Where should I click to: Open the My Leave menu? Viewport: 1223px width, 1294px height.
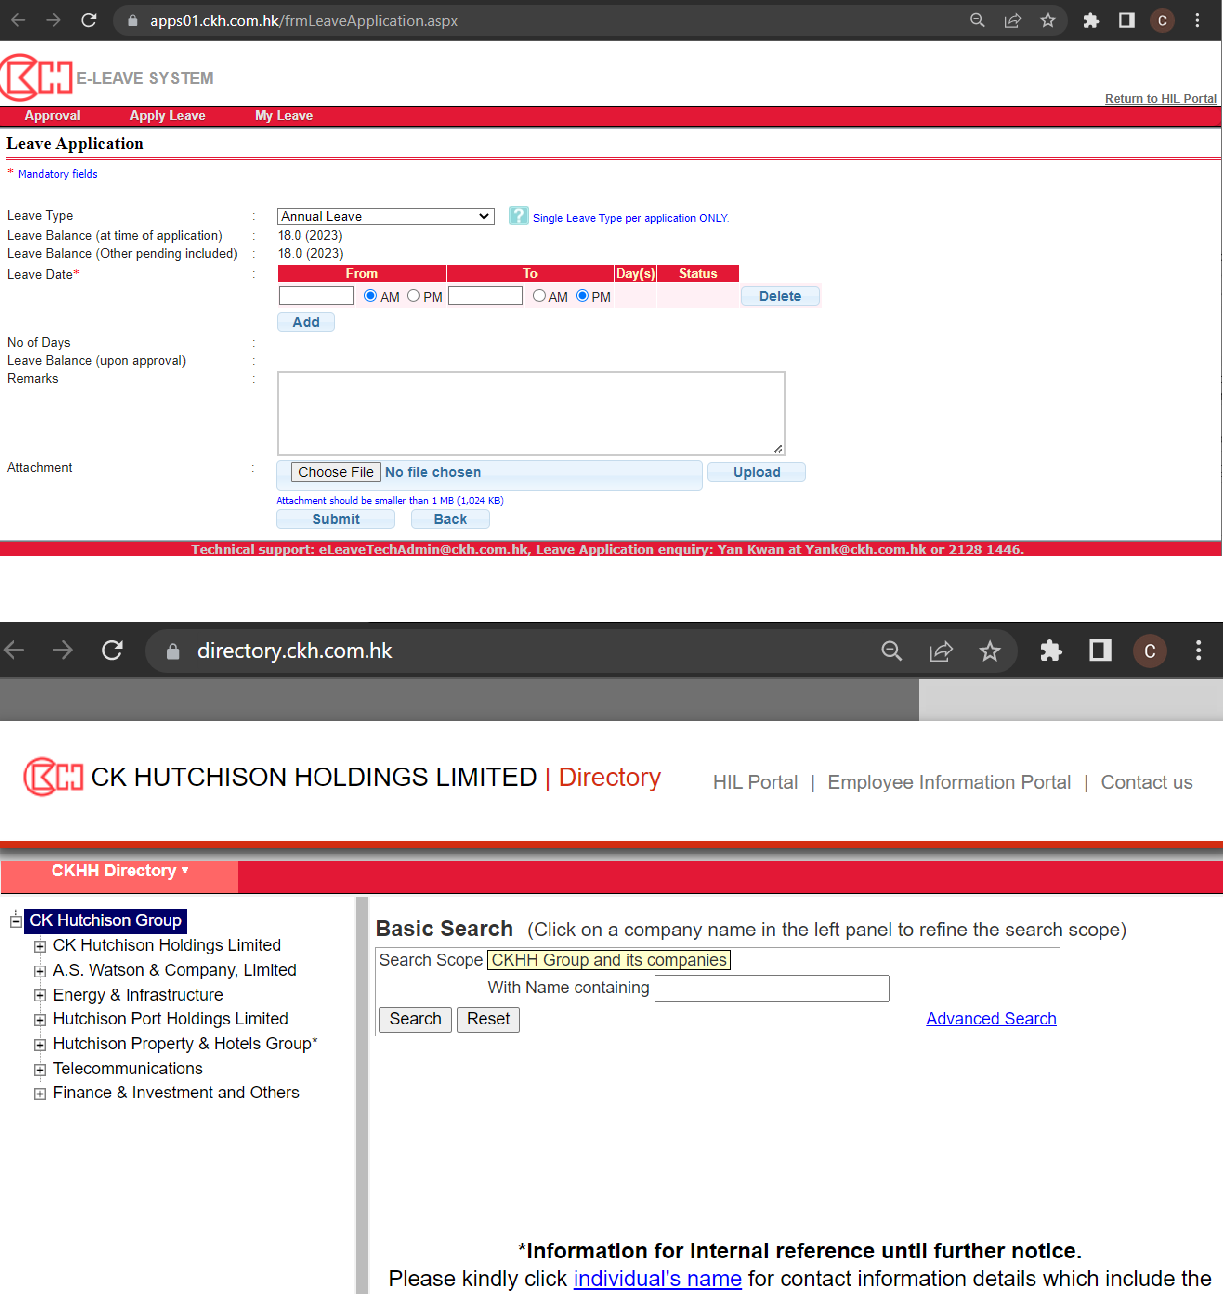click(284, 116)
